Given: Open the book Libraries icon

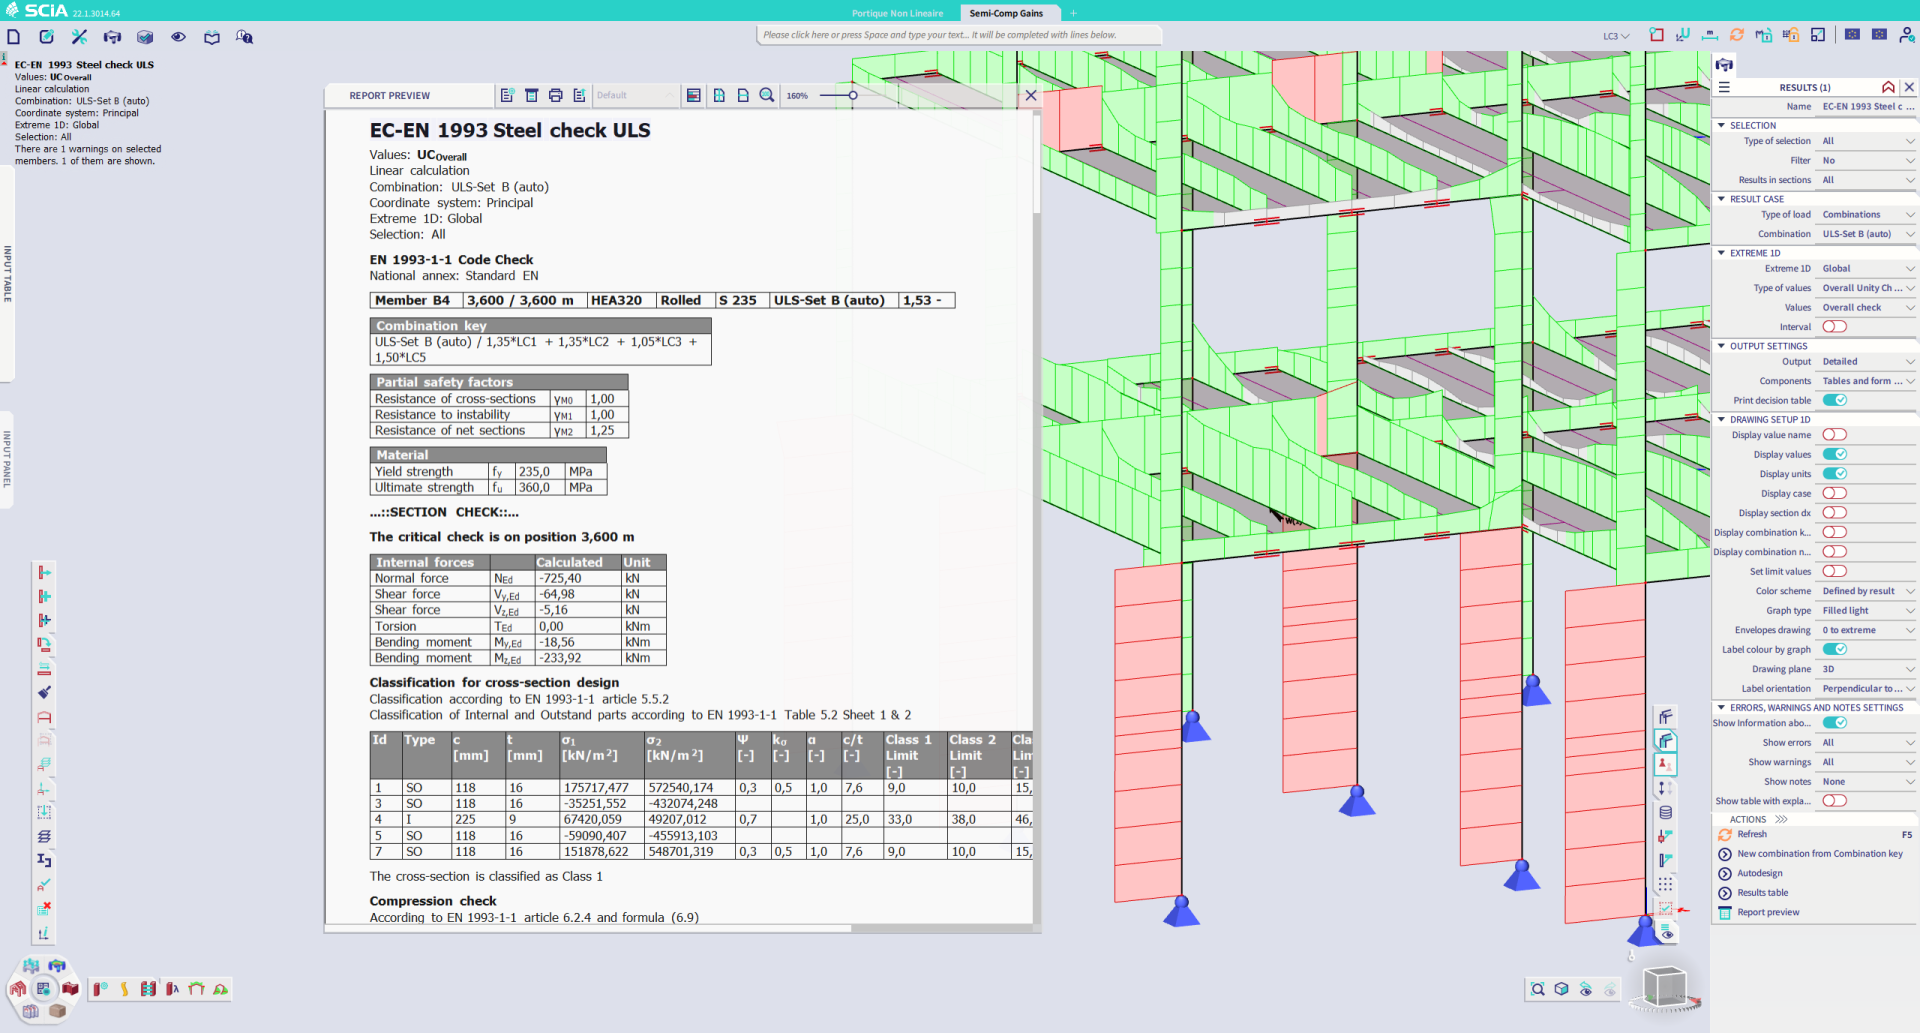Looking at the screenshot, I should tap(211, 36).
